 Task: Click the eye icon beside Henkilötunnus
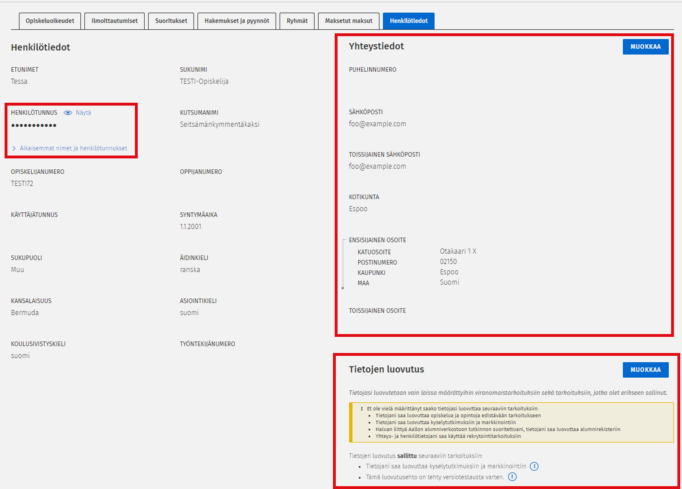(x=68, y=113)
